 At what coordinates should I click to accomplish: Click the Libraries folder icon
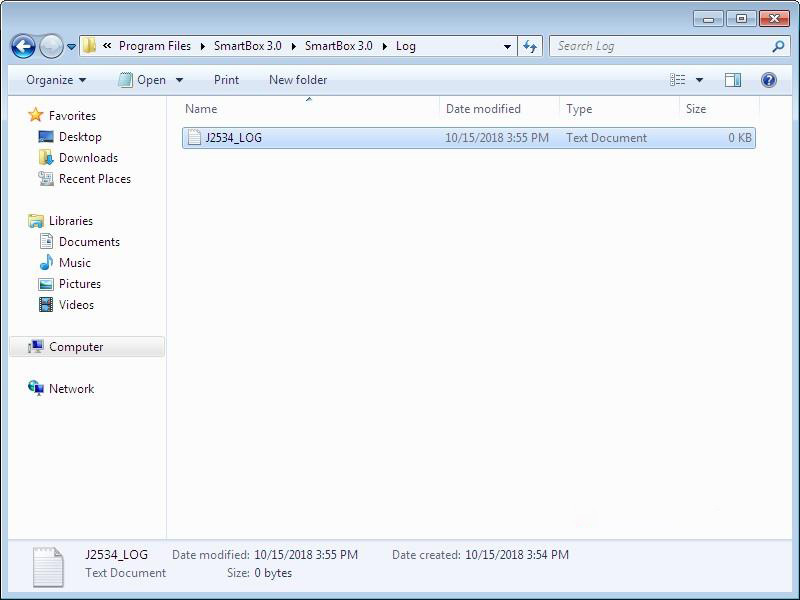pyautogui.click(x=36, y=221)
